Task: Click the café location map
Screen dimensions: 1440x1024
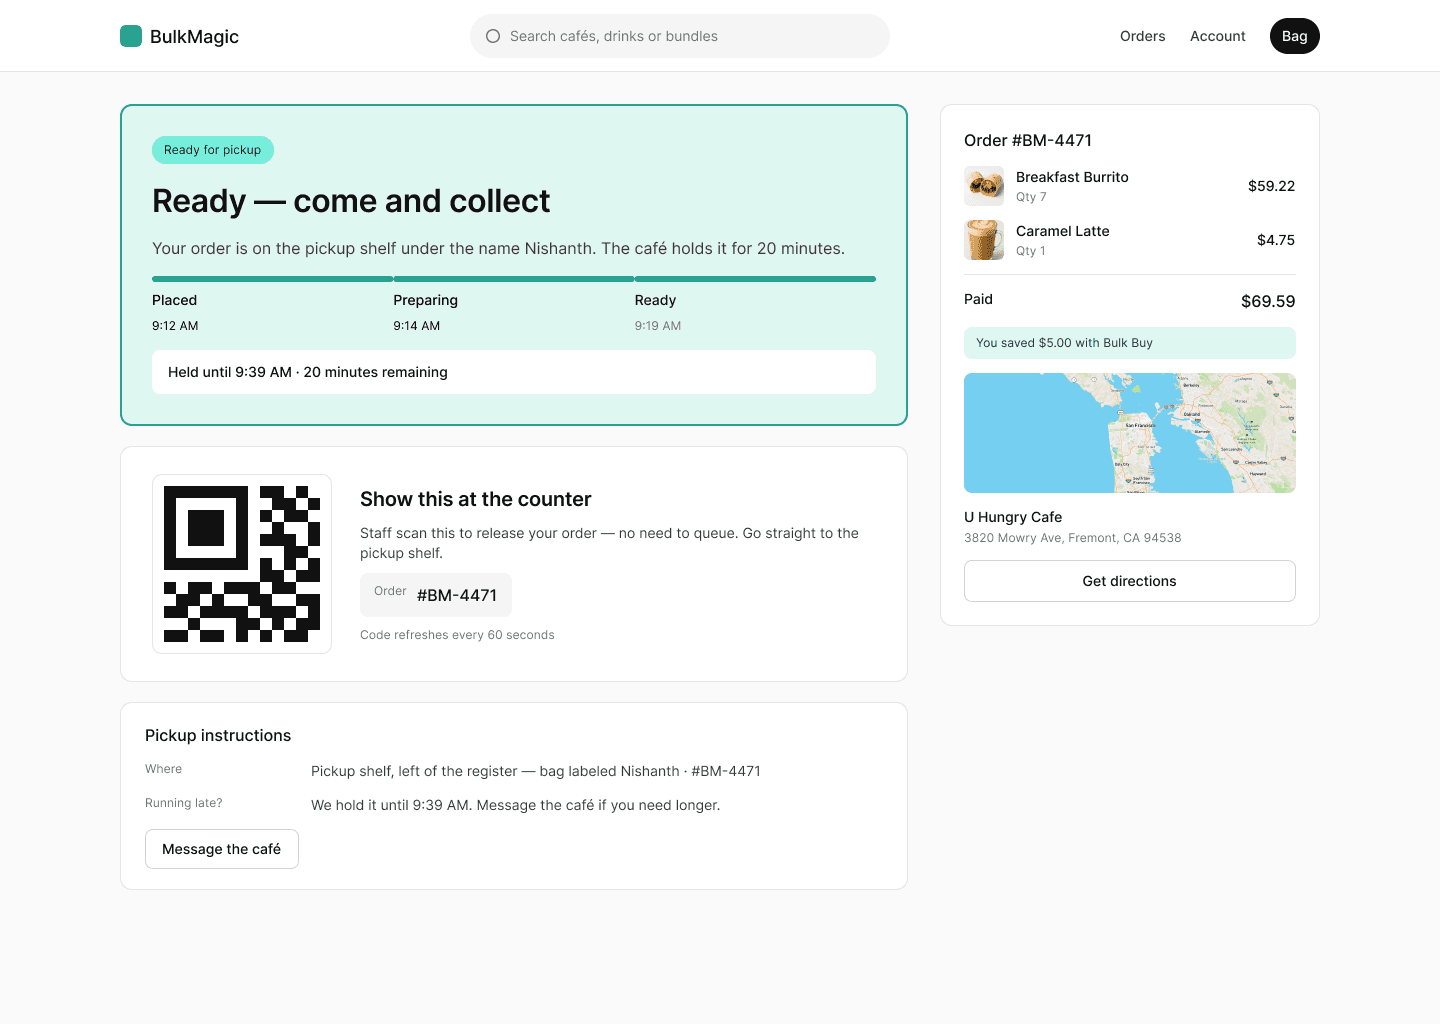Action: [1130, 433]
